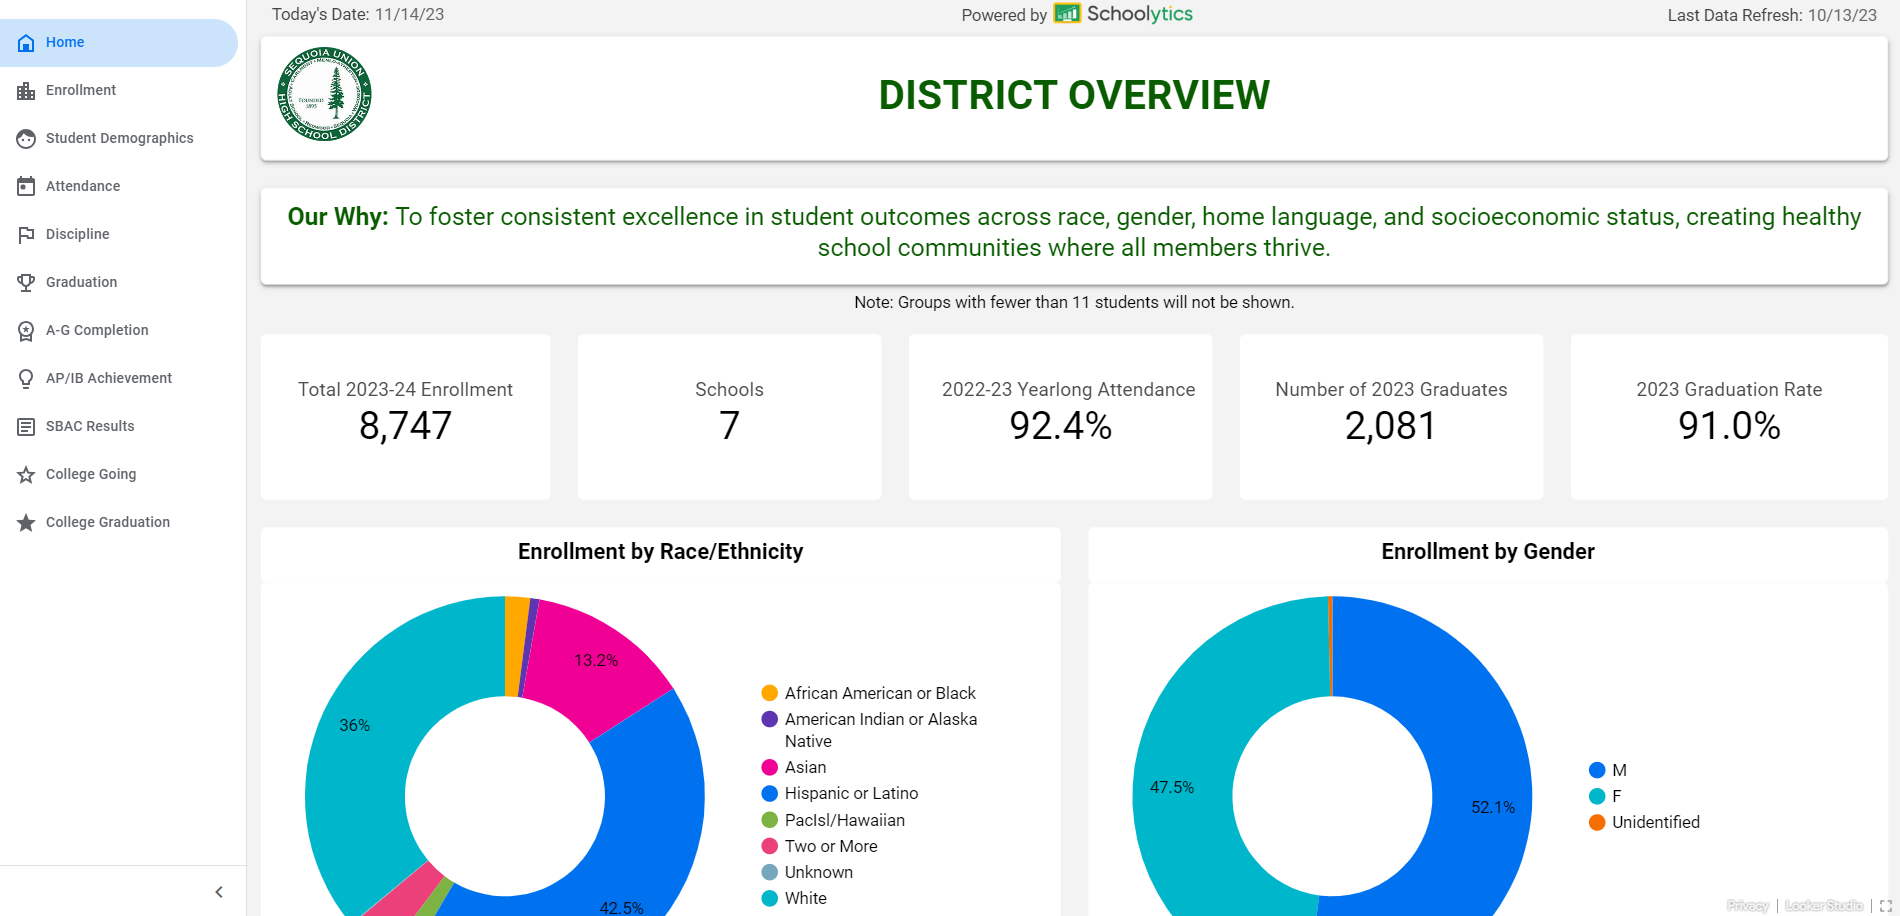This screenshot has width=1900, height=916.
Task: Click the Enrollment by Gender chart title
Action: [x=1488, y=552]
